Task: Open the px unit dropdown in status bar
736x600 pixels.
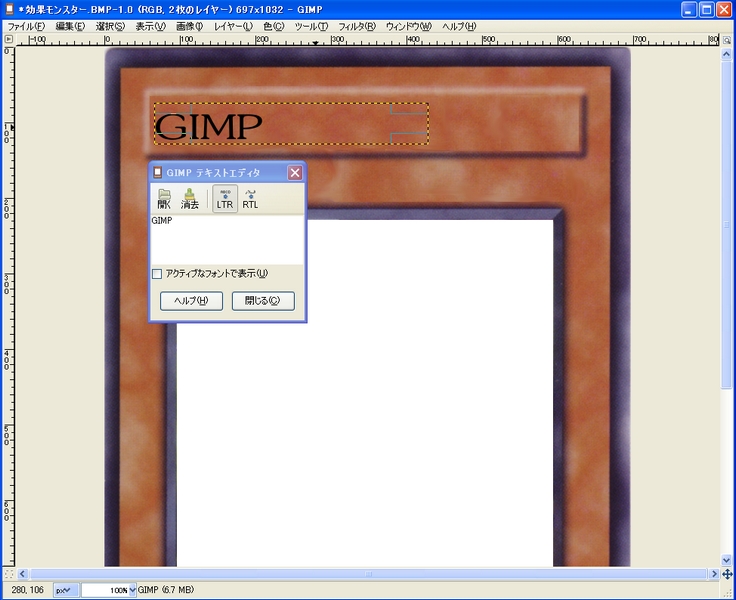Action: (65, 590)
